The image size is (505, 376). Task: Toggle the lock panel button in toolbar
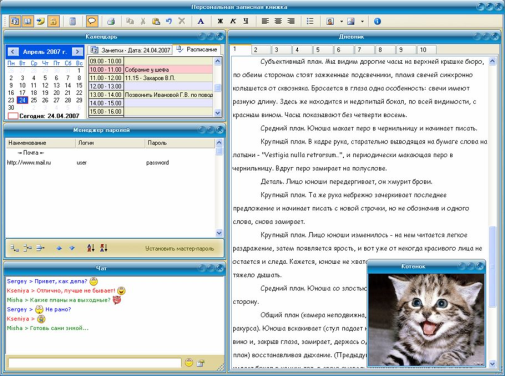click(x=53, y=21)
